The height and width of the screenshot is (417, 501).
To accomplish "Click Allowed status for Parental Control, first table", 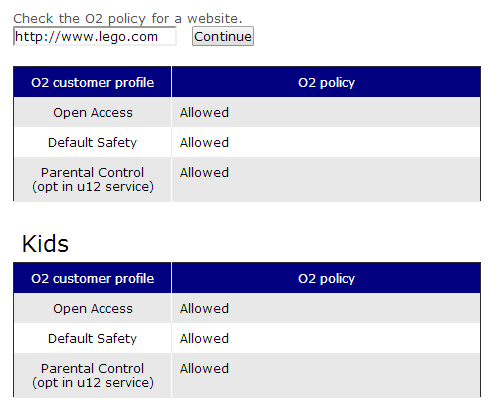I will coord(204,173).
